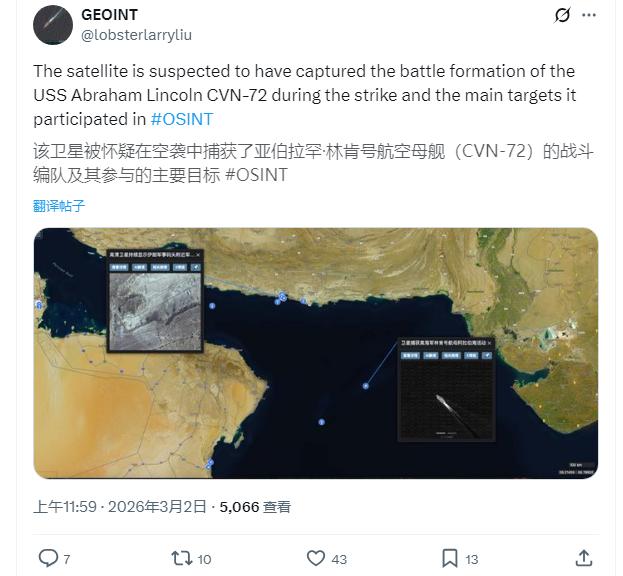Bookmark the post with 13 bookmarks

coord(450,558)
